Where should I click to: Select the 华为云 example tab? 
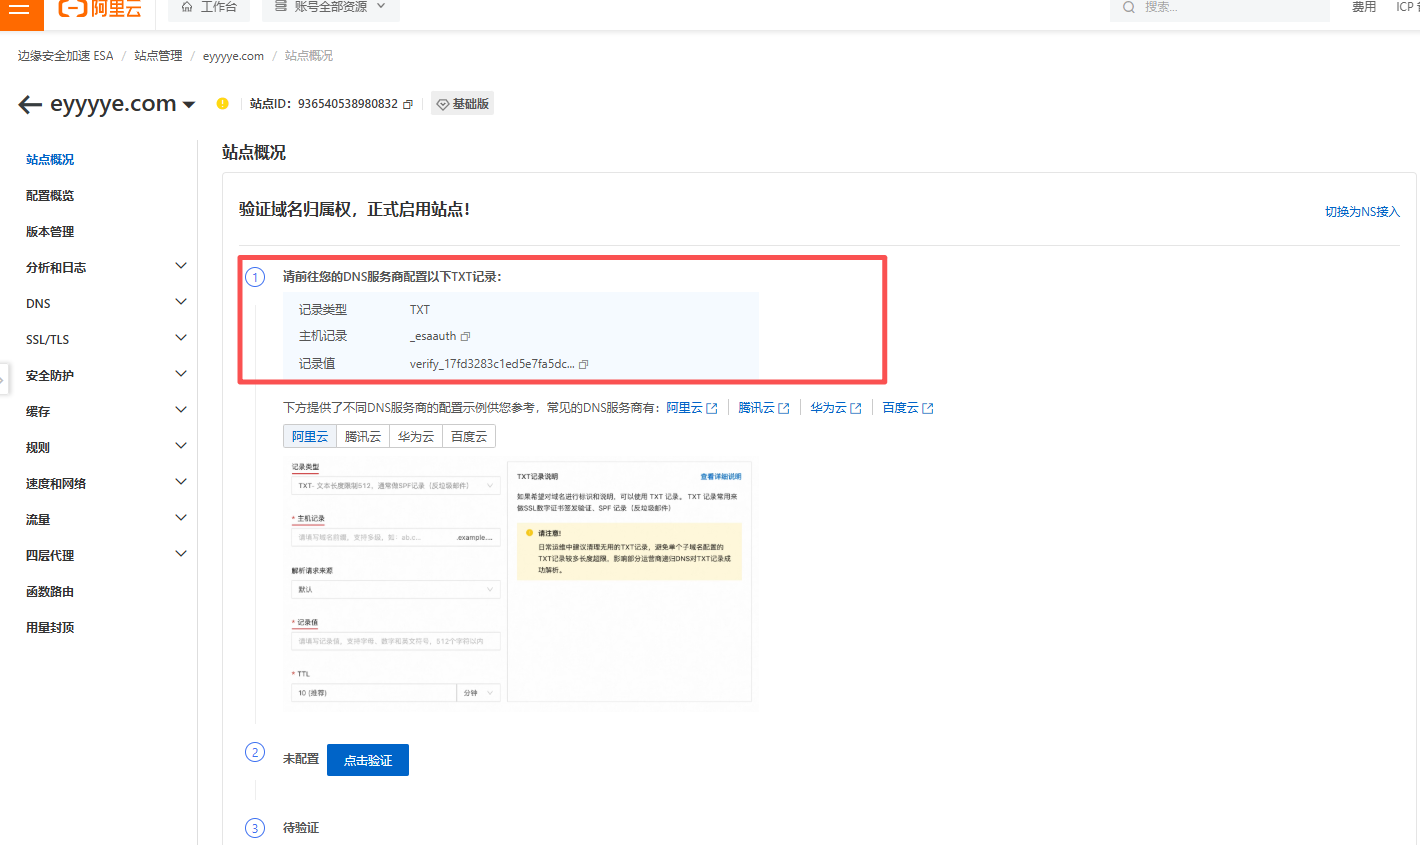point(416,437)
